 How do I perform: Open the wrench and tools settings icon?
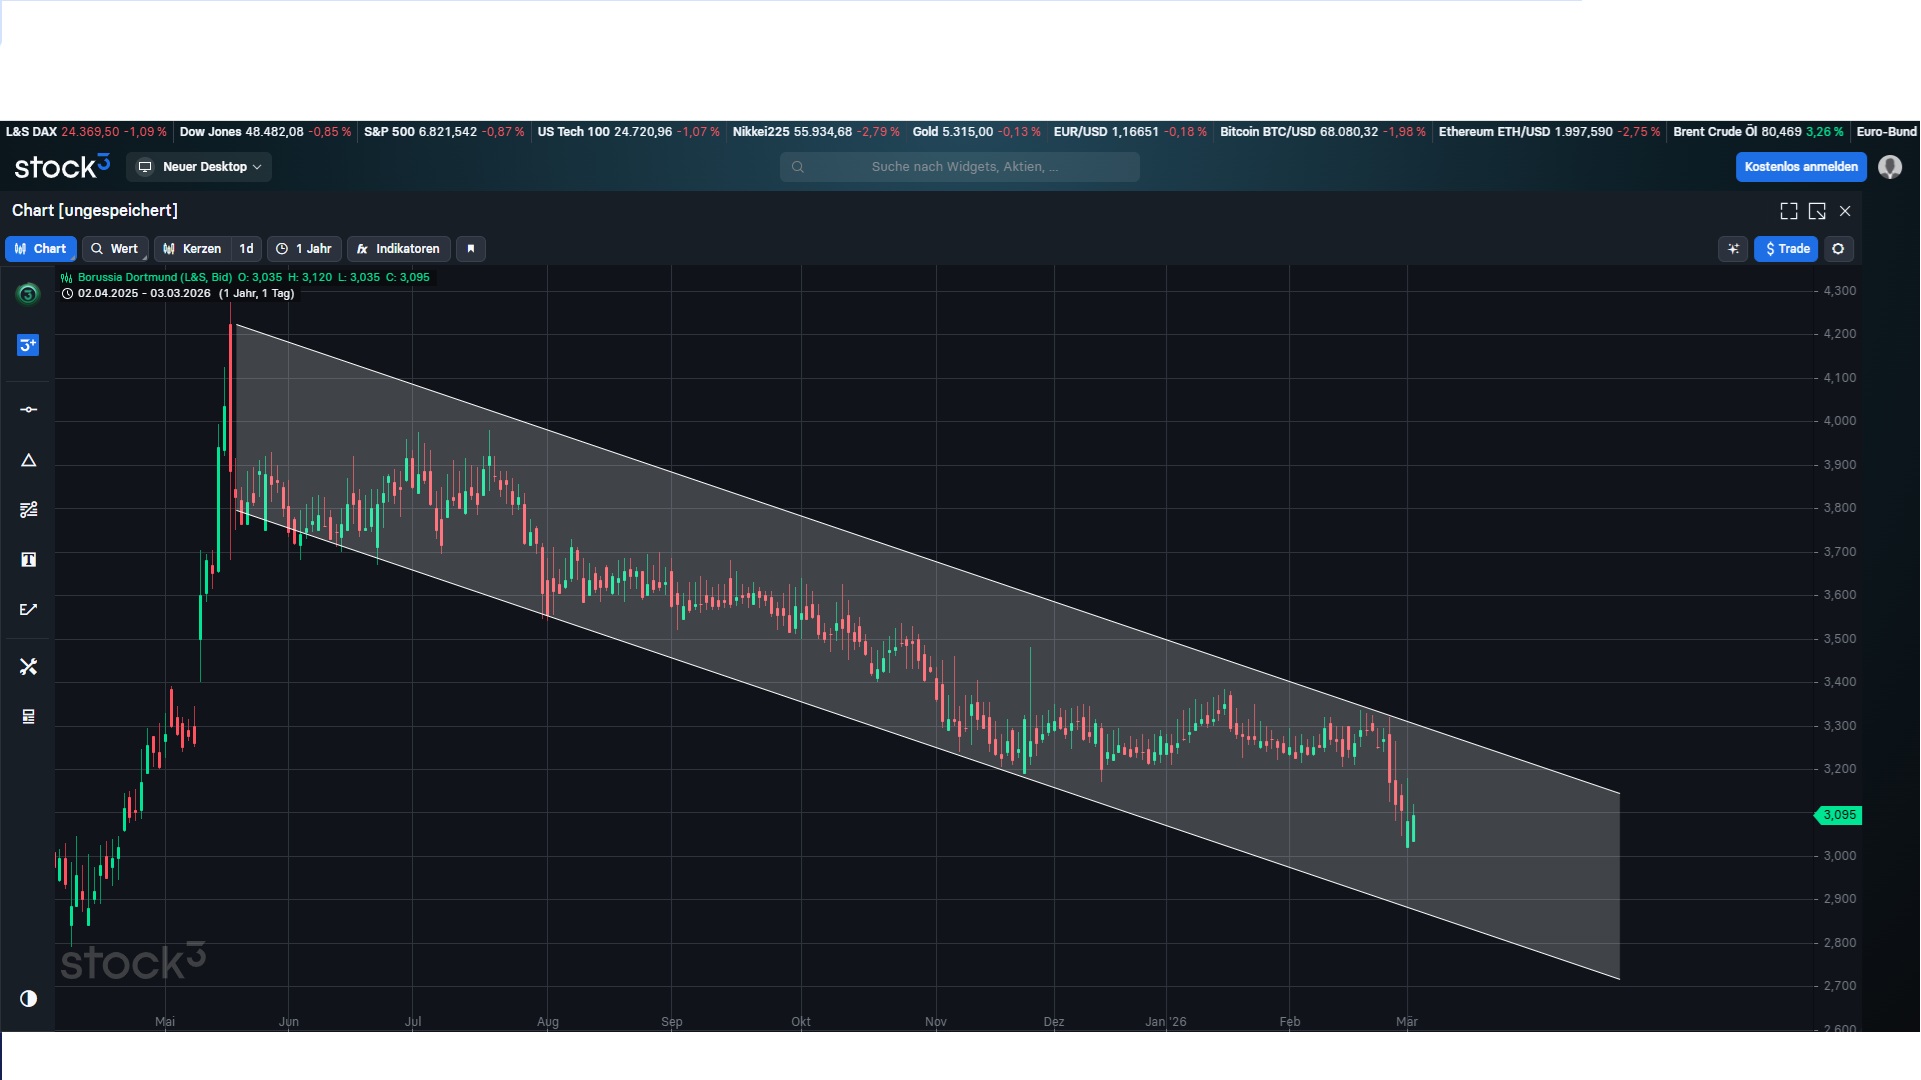pos(28,667)
